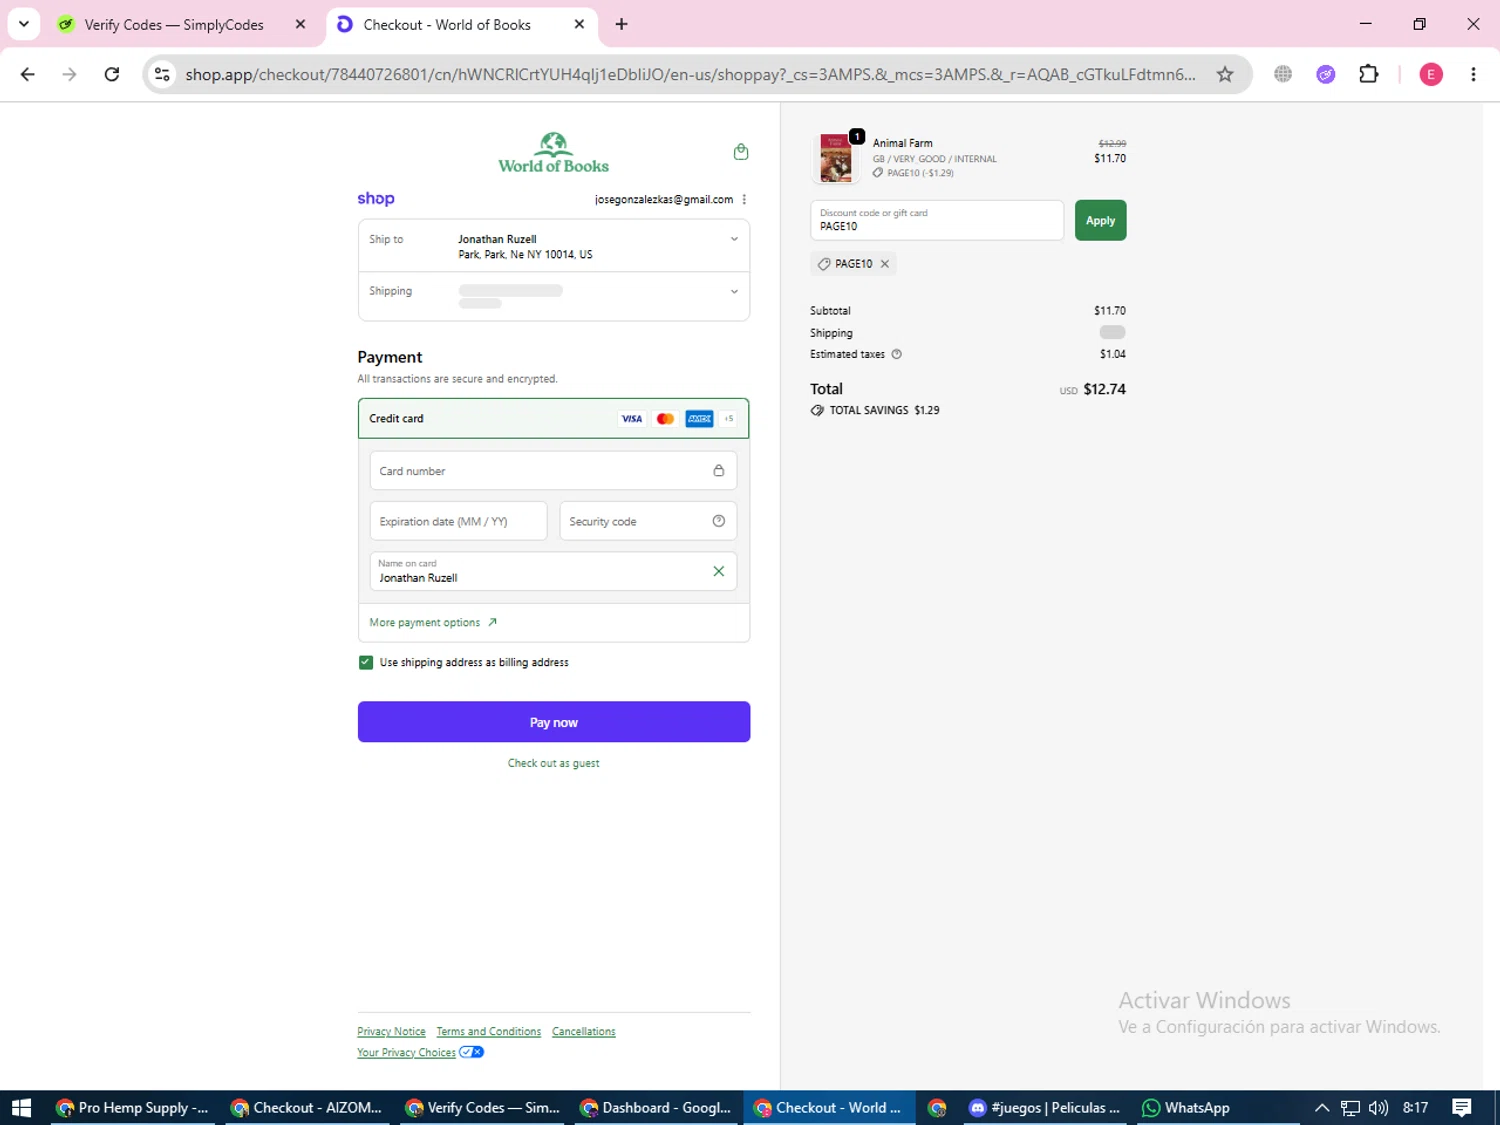Remove the PAGE10 discount tag

(885, 264)
